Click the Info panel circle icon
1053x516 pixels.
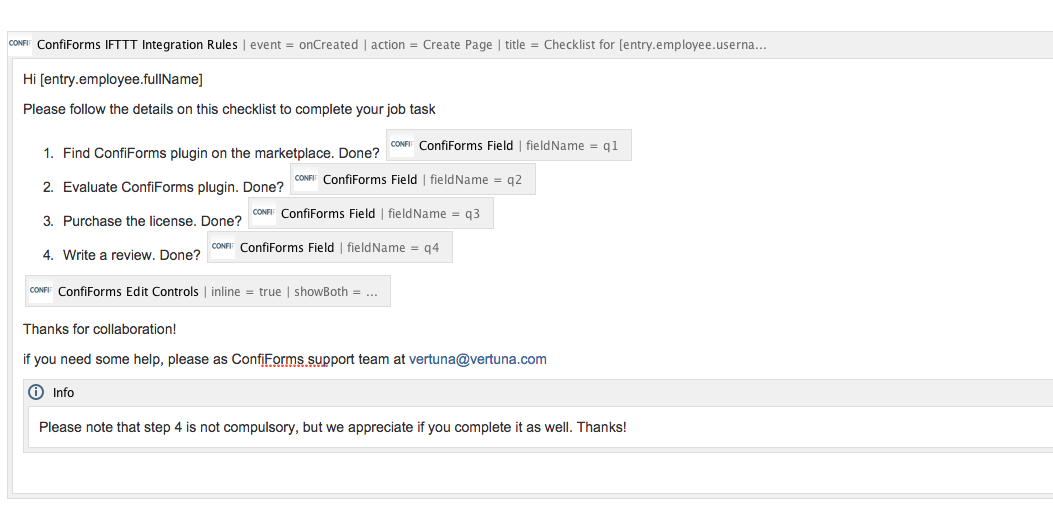click(x=36, y=392)
